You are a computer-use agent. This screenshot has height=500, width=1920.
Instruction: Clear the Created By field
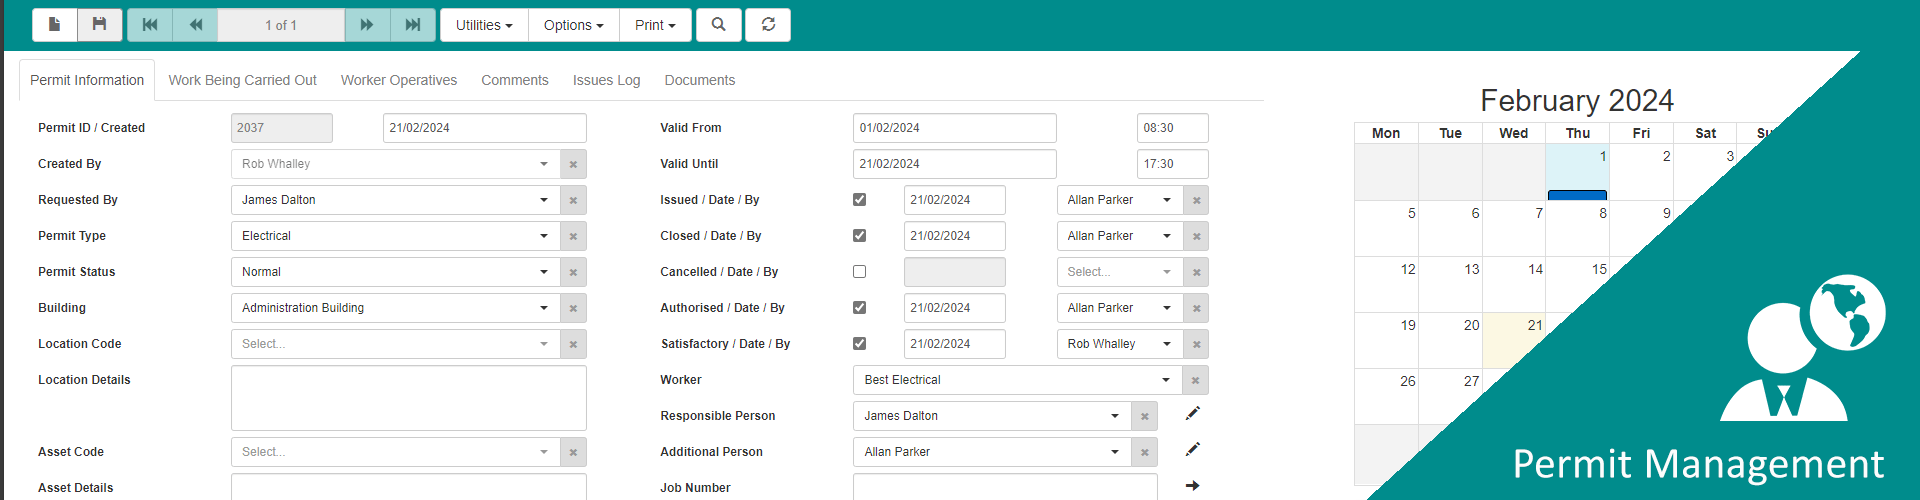(x=573, y=164)
